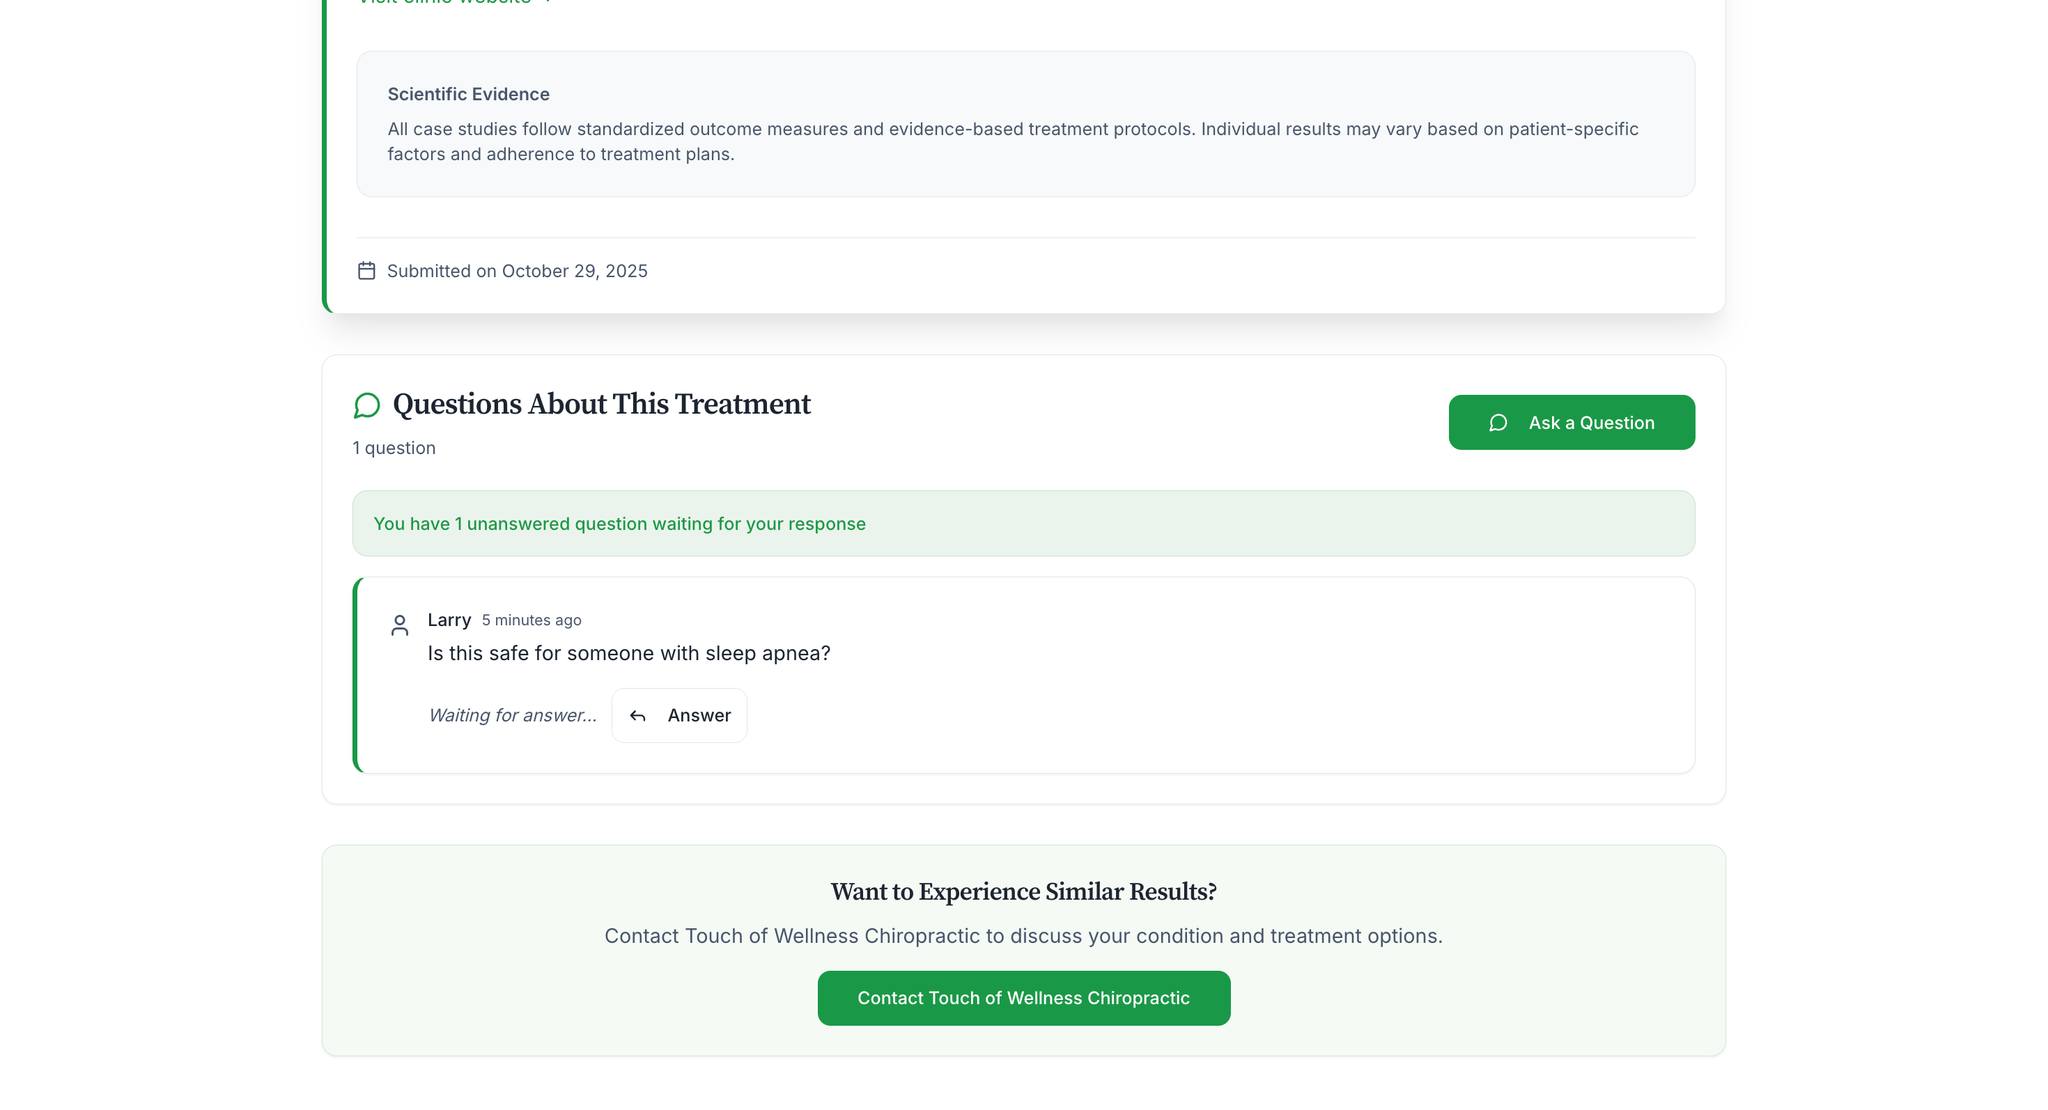2048x1110 pixels.
Task: Click the speech bubble icon beside Questions About This Treatment
Action: (x=367, y=405)
